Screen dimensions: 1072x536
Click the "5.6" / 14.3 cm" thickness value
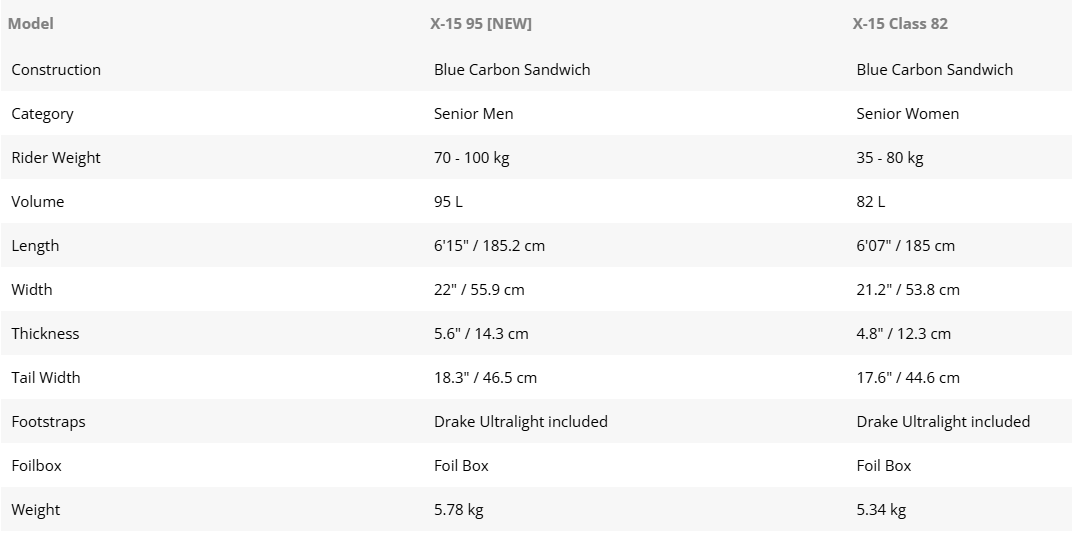point(481,333)
